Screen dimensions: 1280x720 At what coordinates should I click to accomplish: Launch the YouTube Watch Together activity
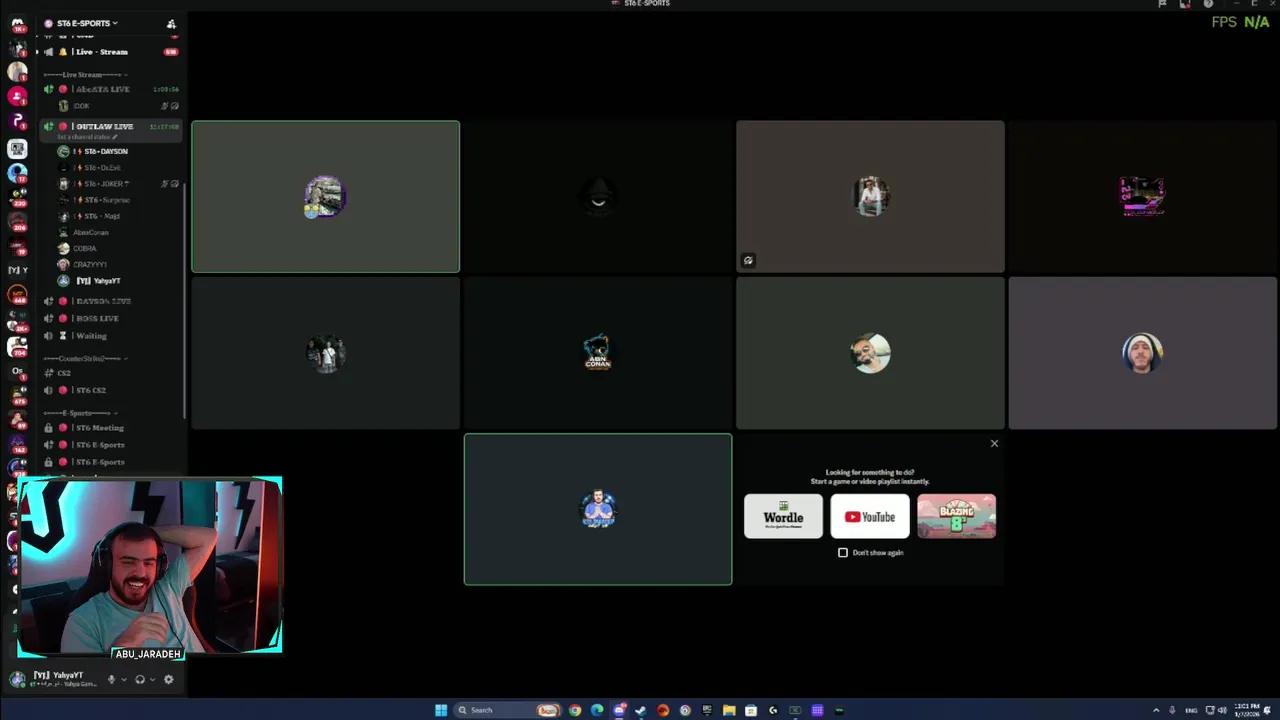870,516
